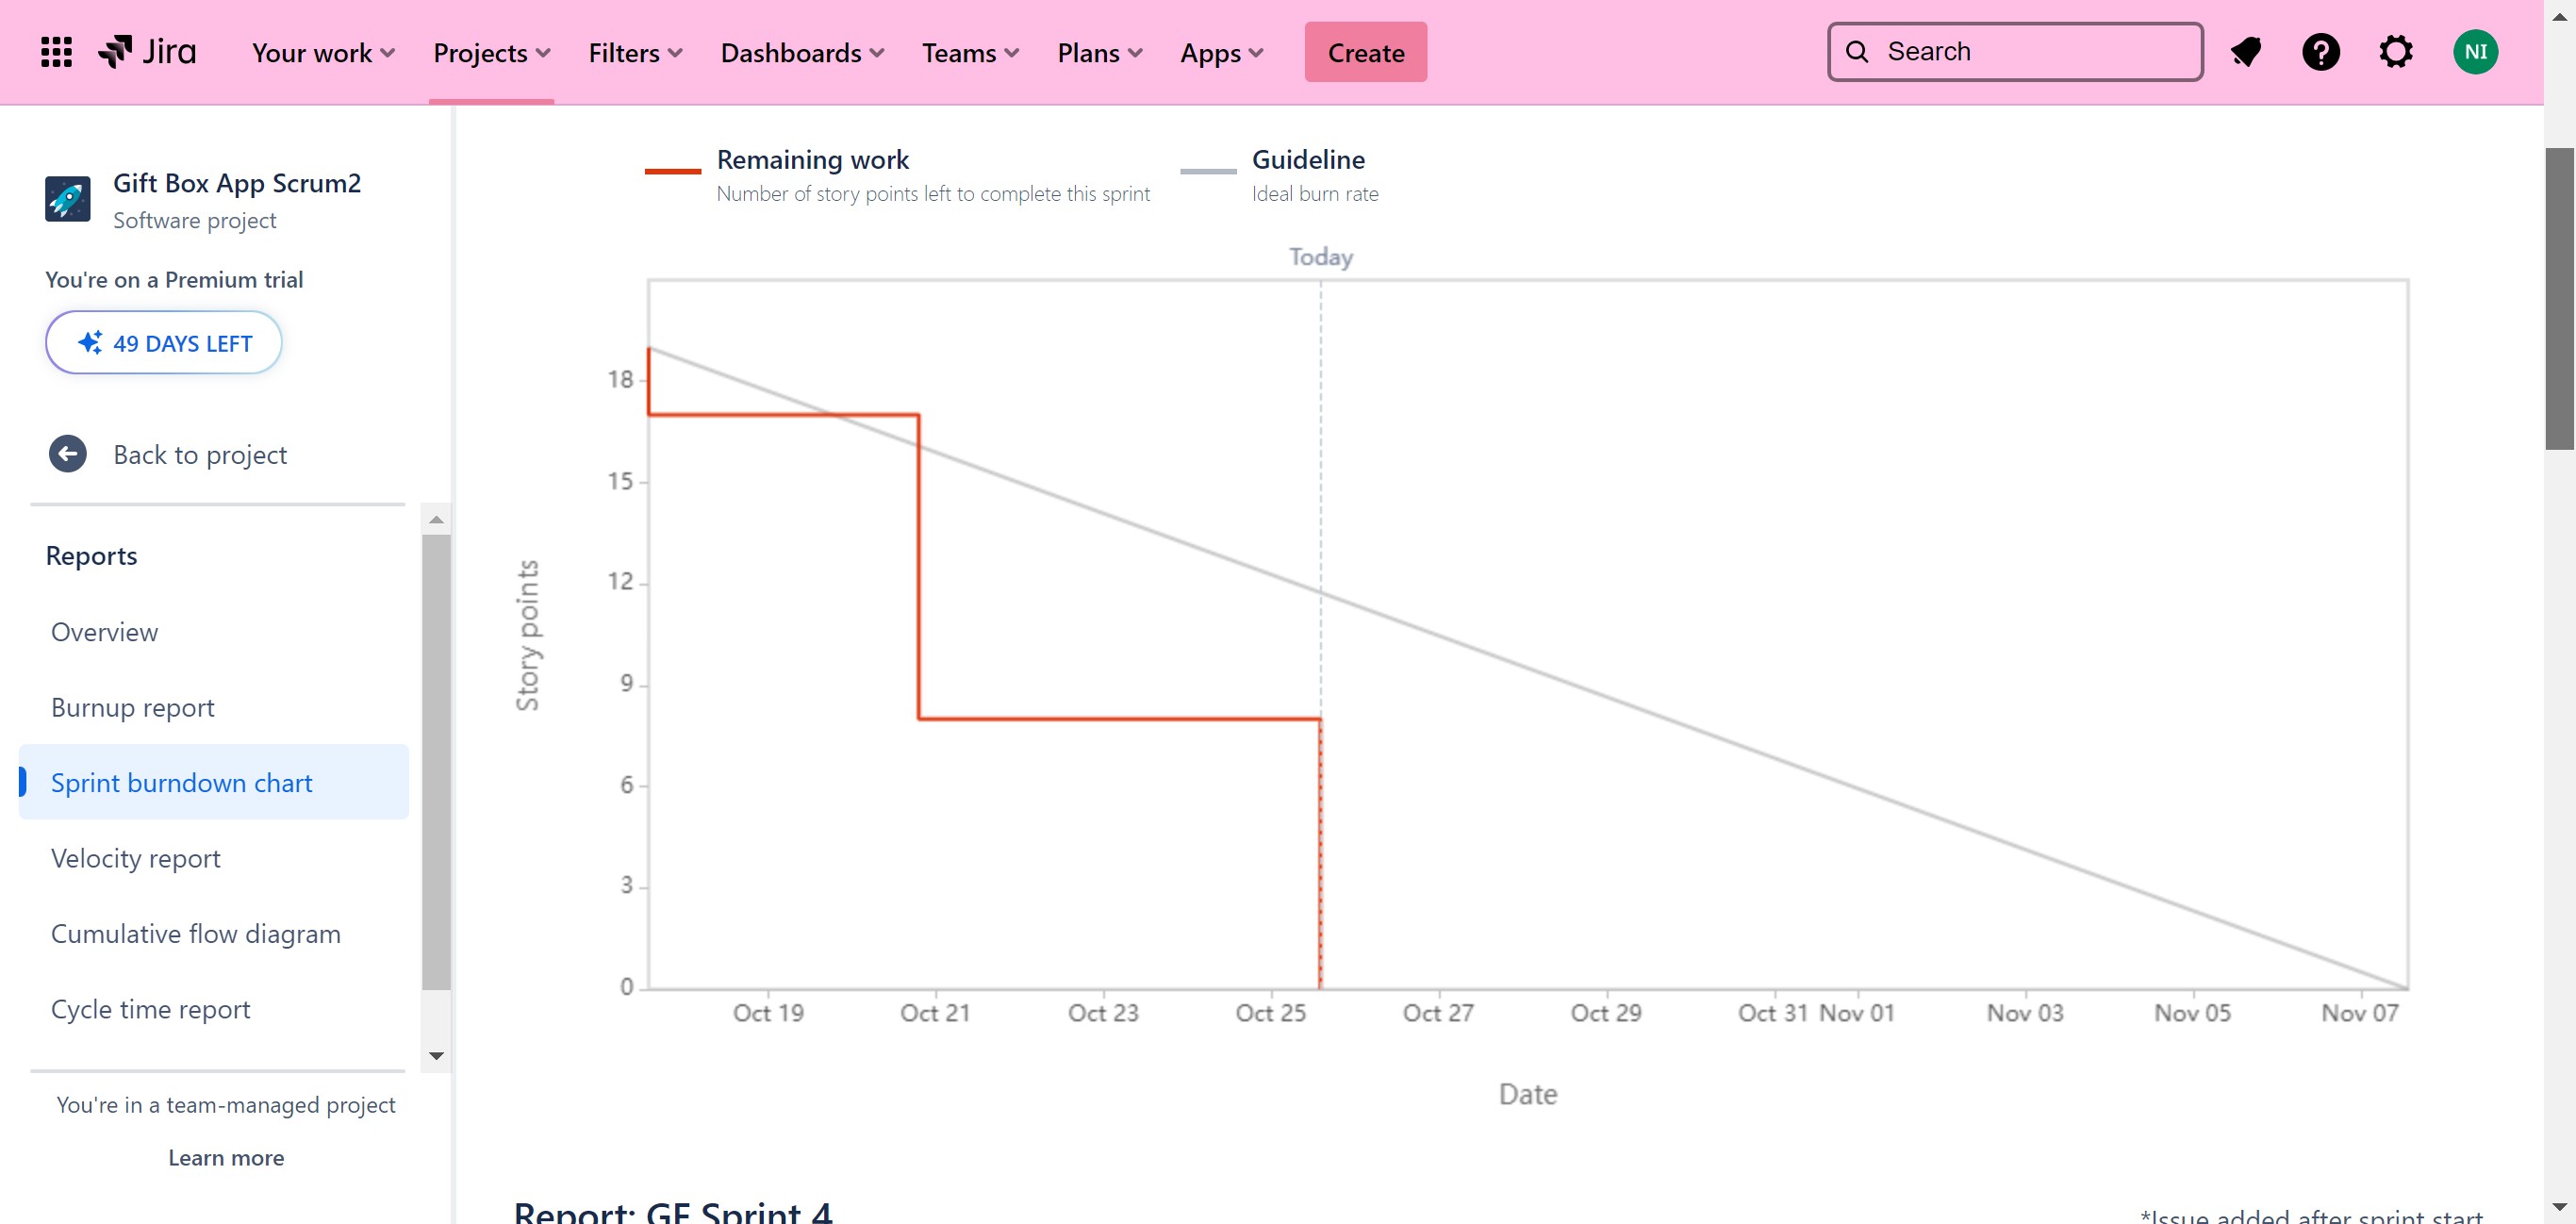Viewport: 2576px width, 1224px height.
Task: Open the notifications bell
Action: (2246, 52)
